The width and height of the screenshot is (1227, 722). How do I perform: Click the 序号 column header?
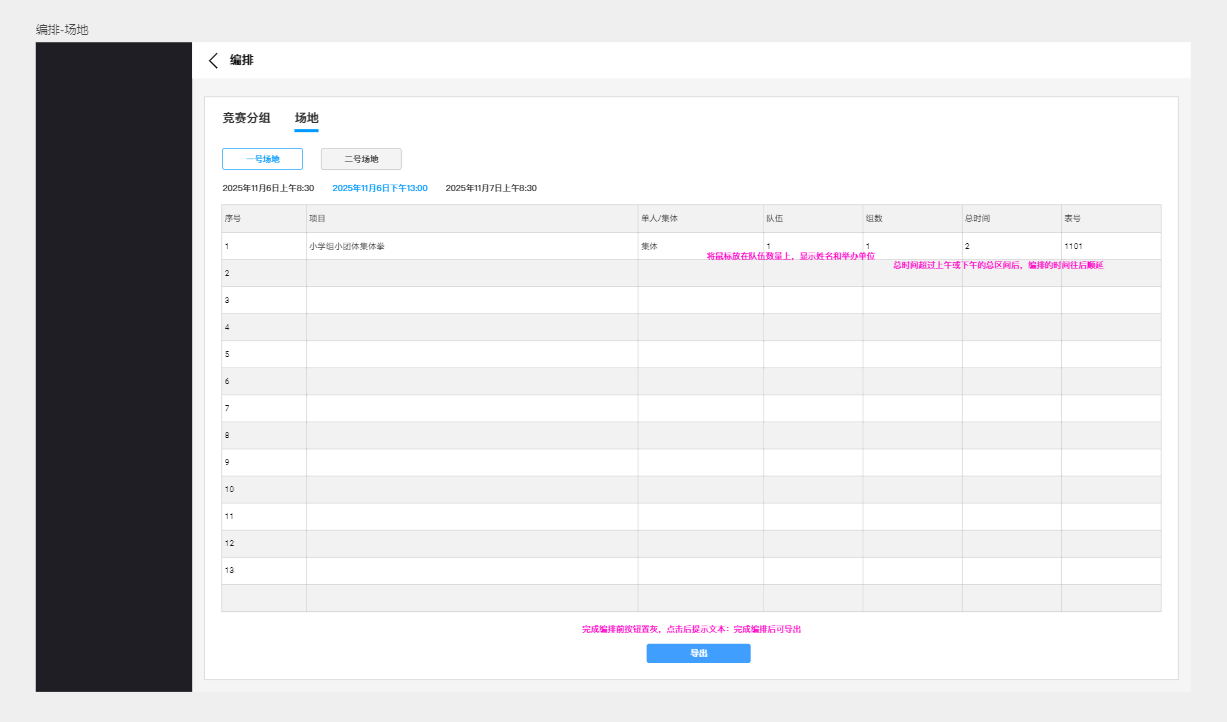(x=233, y=218)
